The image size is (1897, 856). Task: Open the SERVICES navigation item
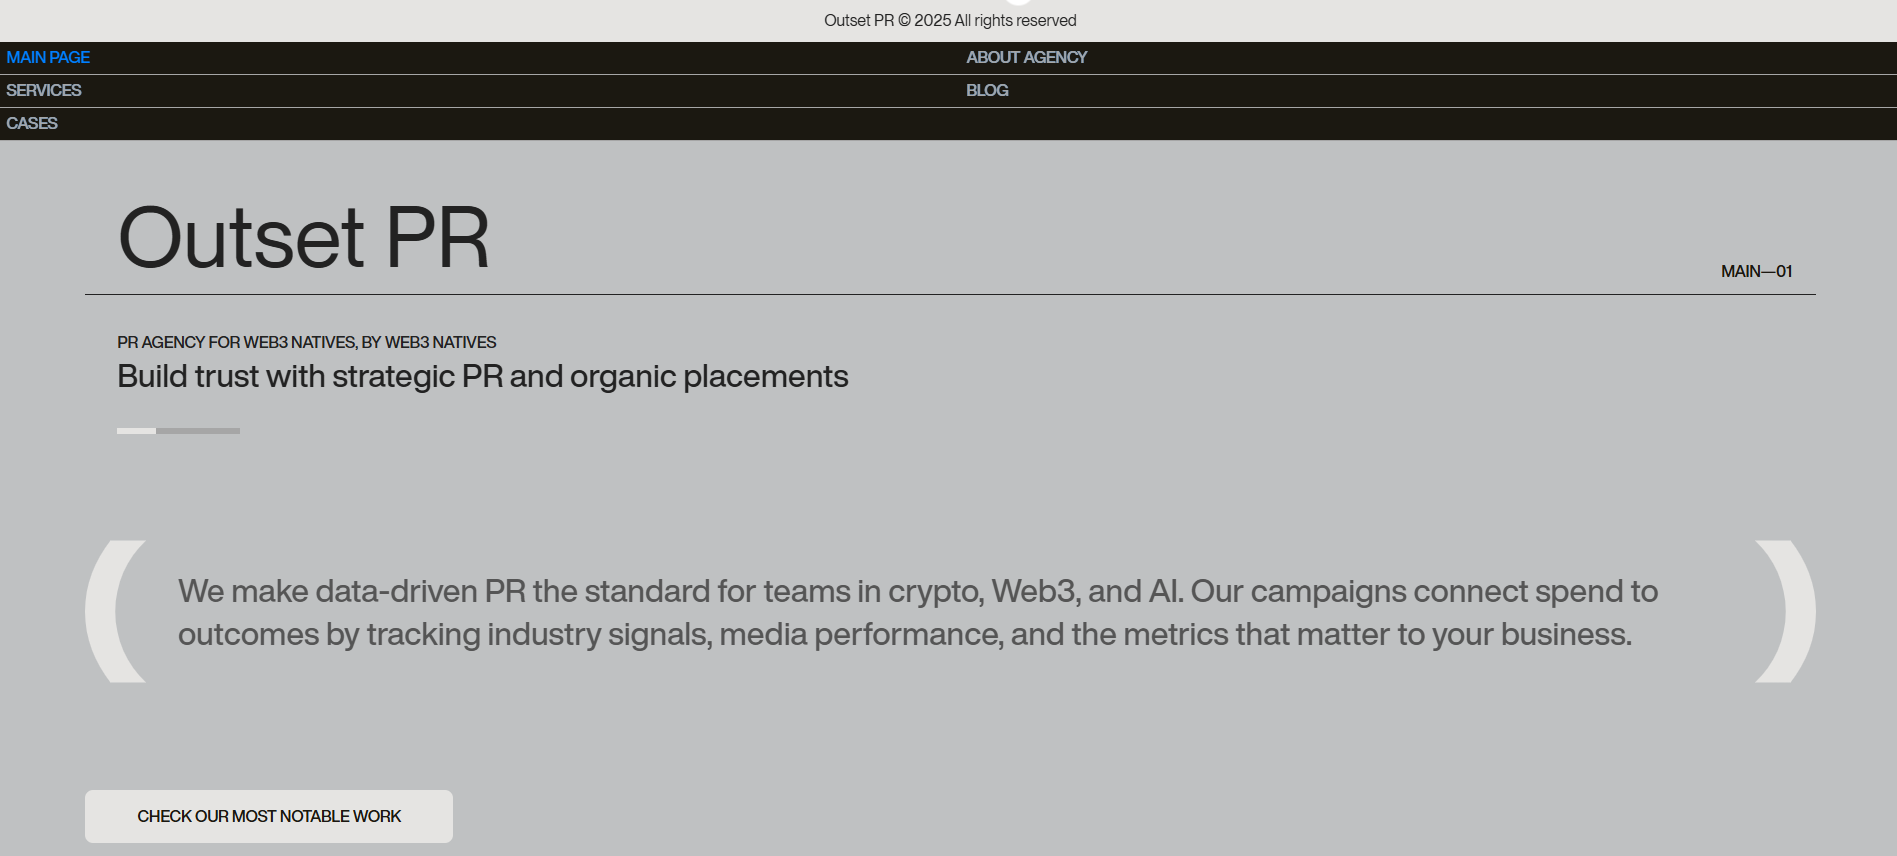click(43, 90)
